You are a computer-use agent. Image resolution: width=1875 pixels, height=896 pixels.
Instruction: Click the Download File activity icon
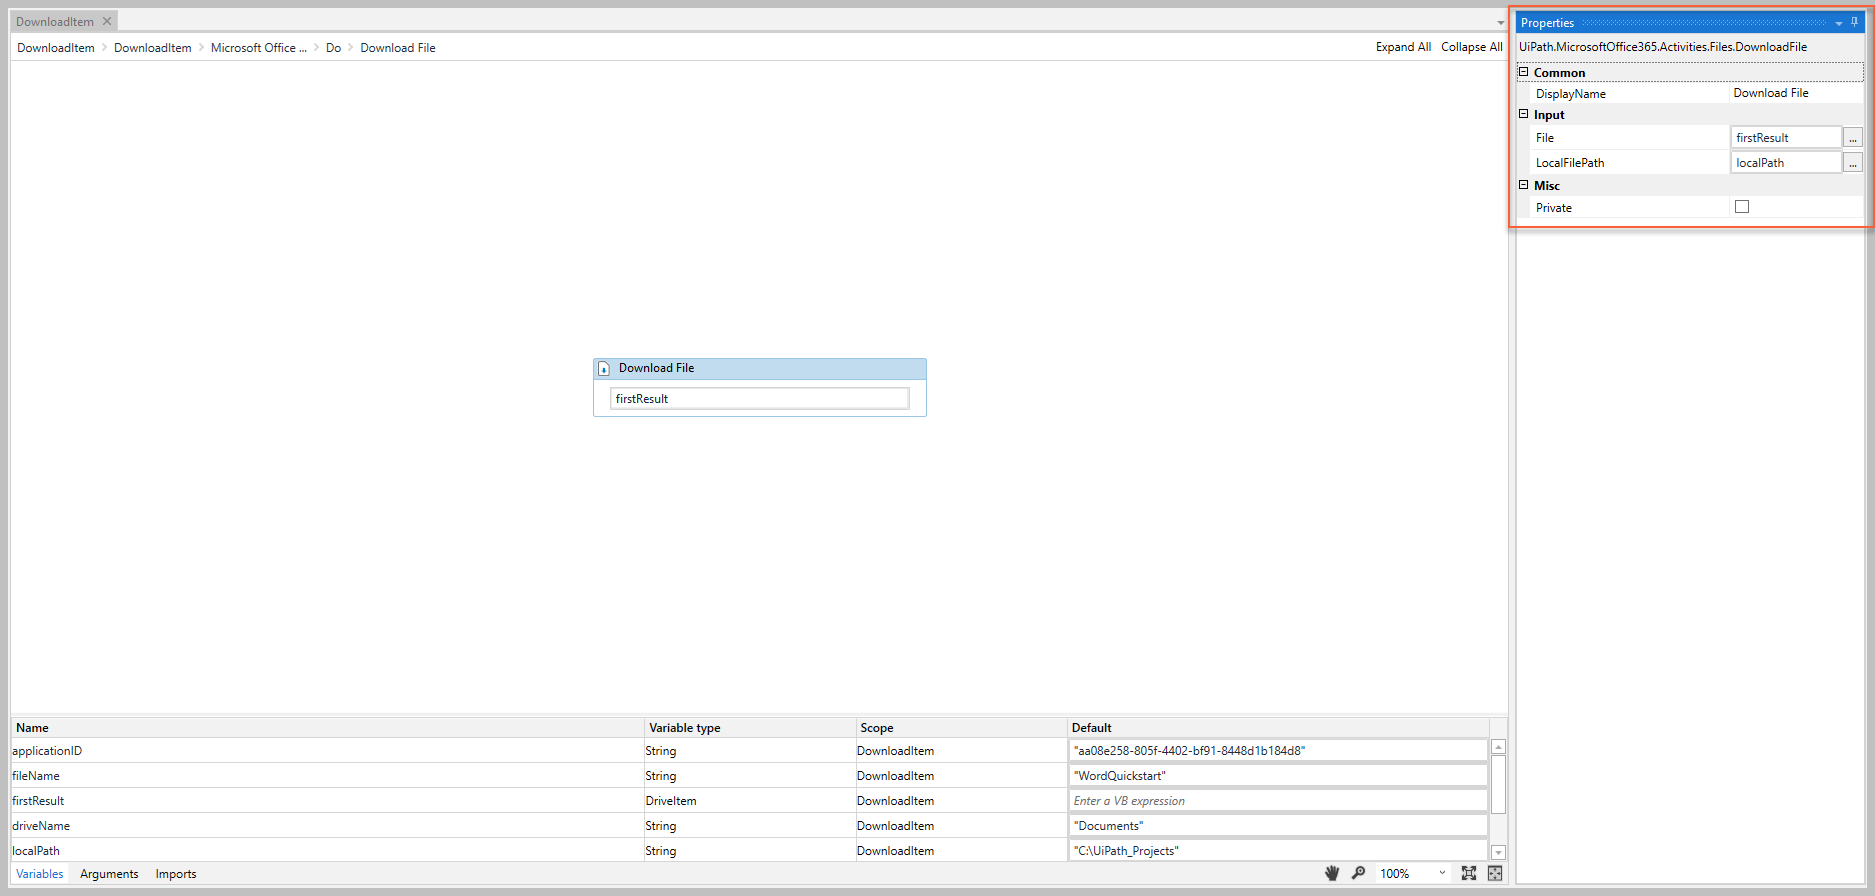pyautogui.click(x=604, y=369)
